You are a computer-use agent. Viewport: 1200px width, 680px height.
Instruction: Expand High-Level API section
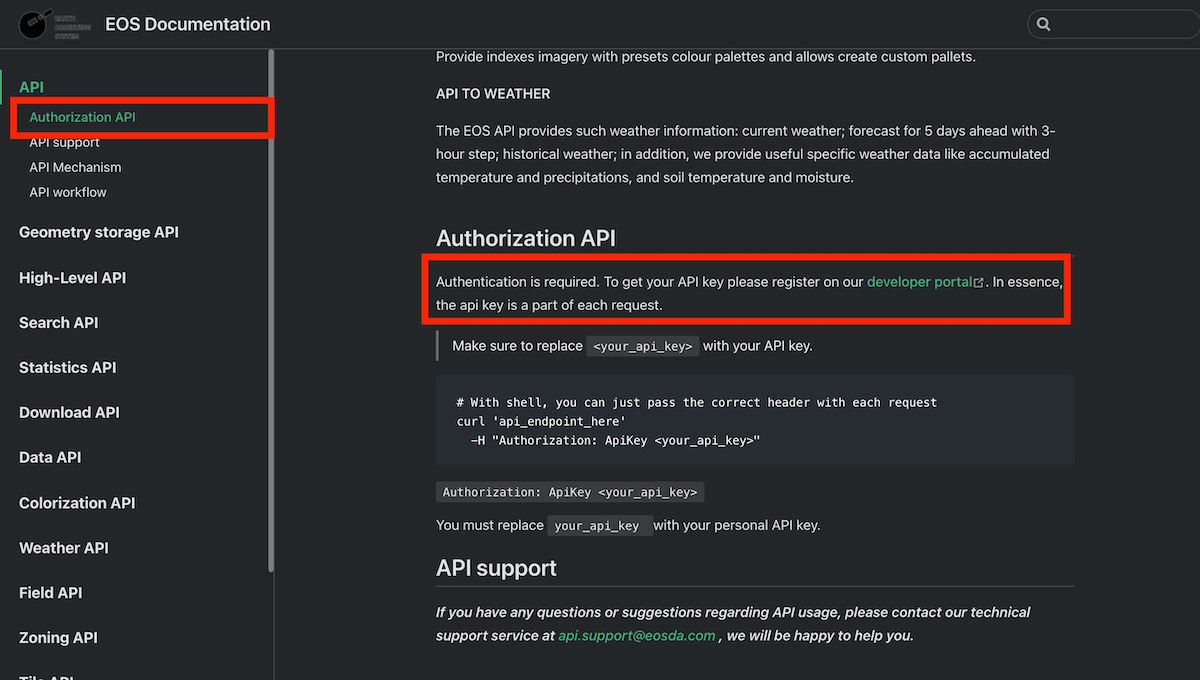(72, 278)
